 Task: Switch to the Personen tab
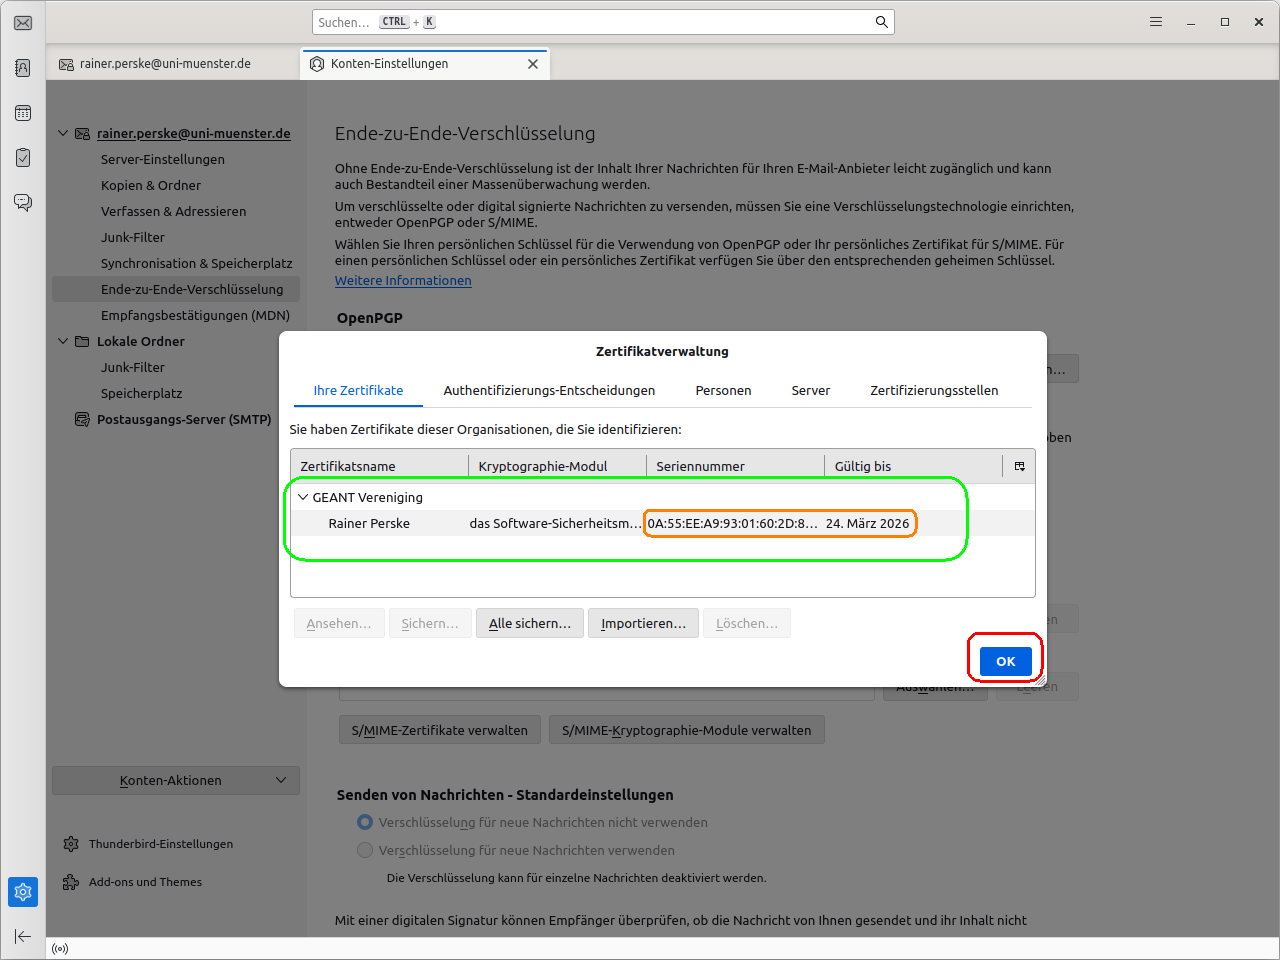click(723, 390)
